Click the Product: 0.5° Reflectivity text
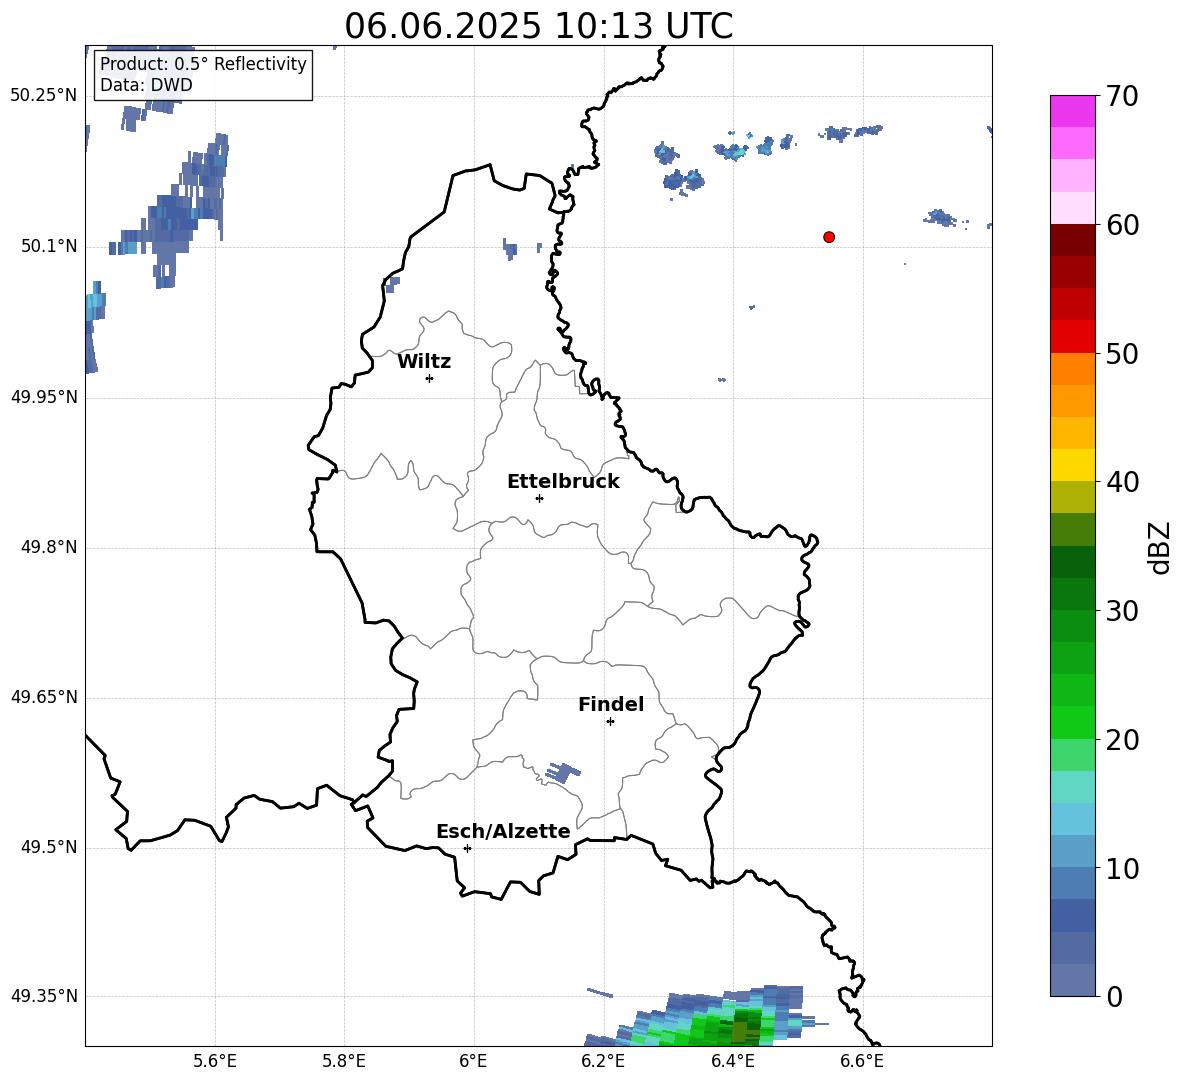The image size is (1184, 1081). click(203, 63)
